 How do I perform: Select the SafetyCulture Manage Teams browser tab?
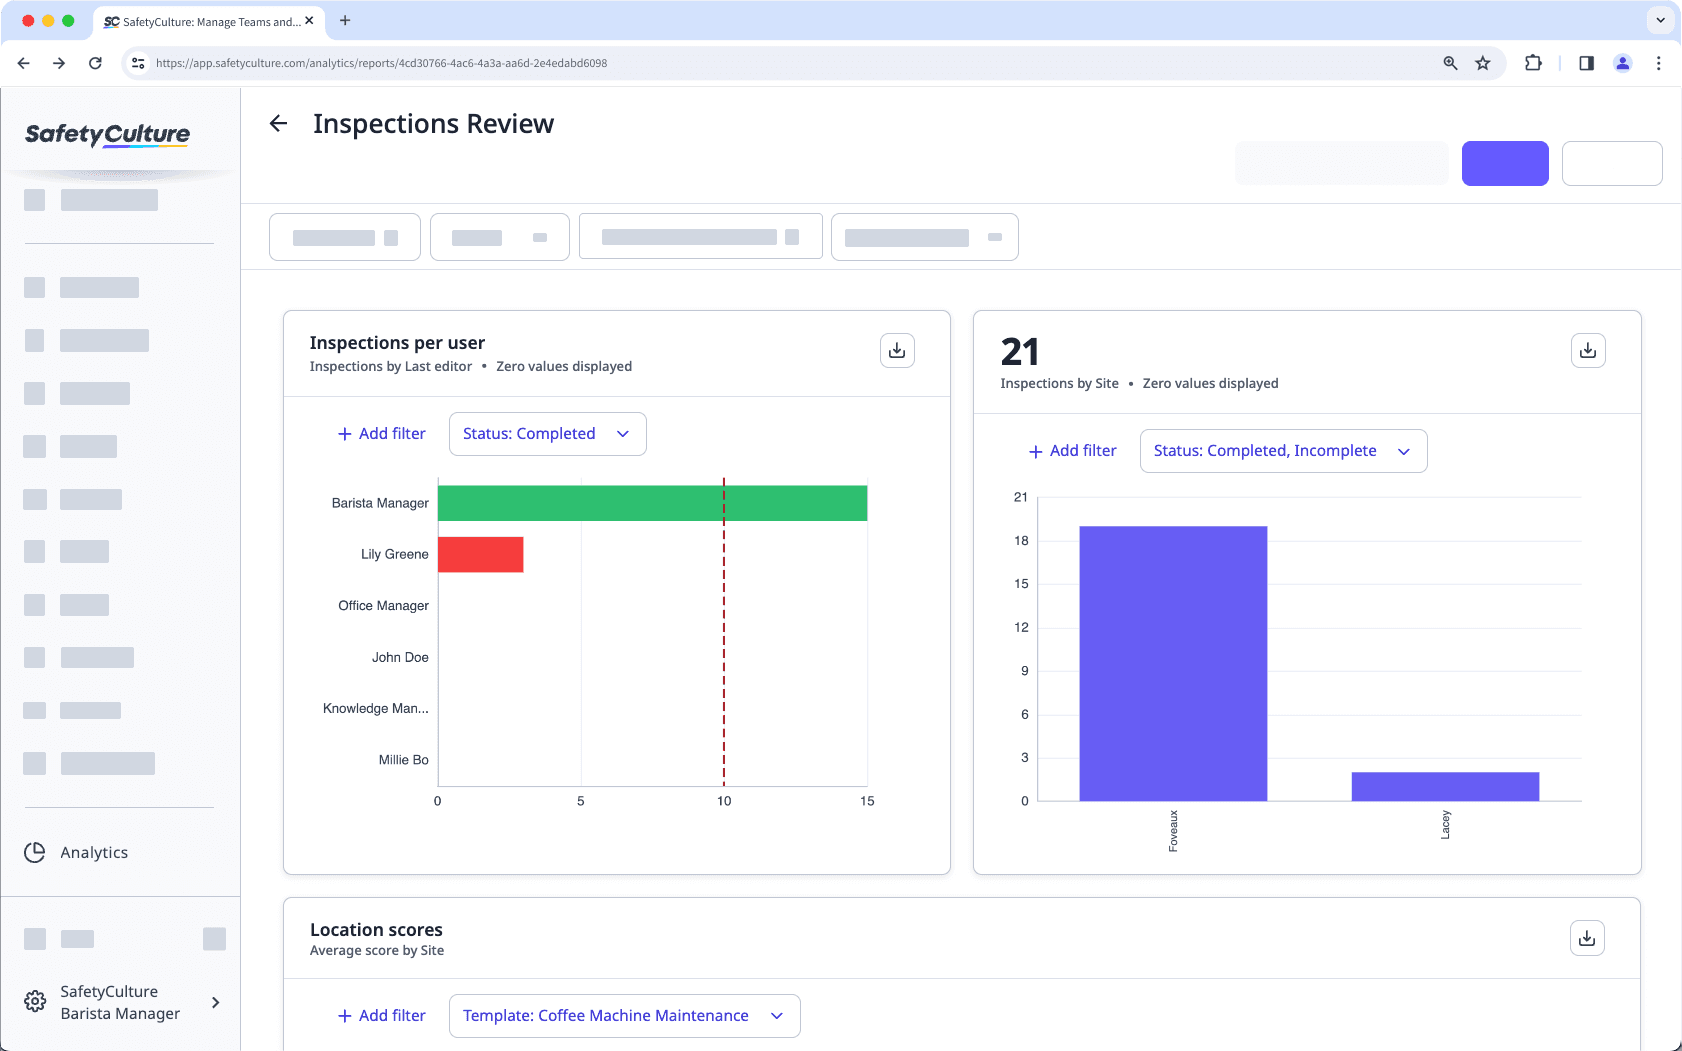coord(200,21)
